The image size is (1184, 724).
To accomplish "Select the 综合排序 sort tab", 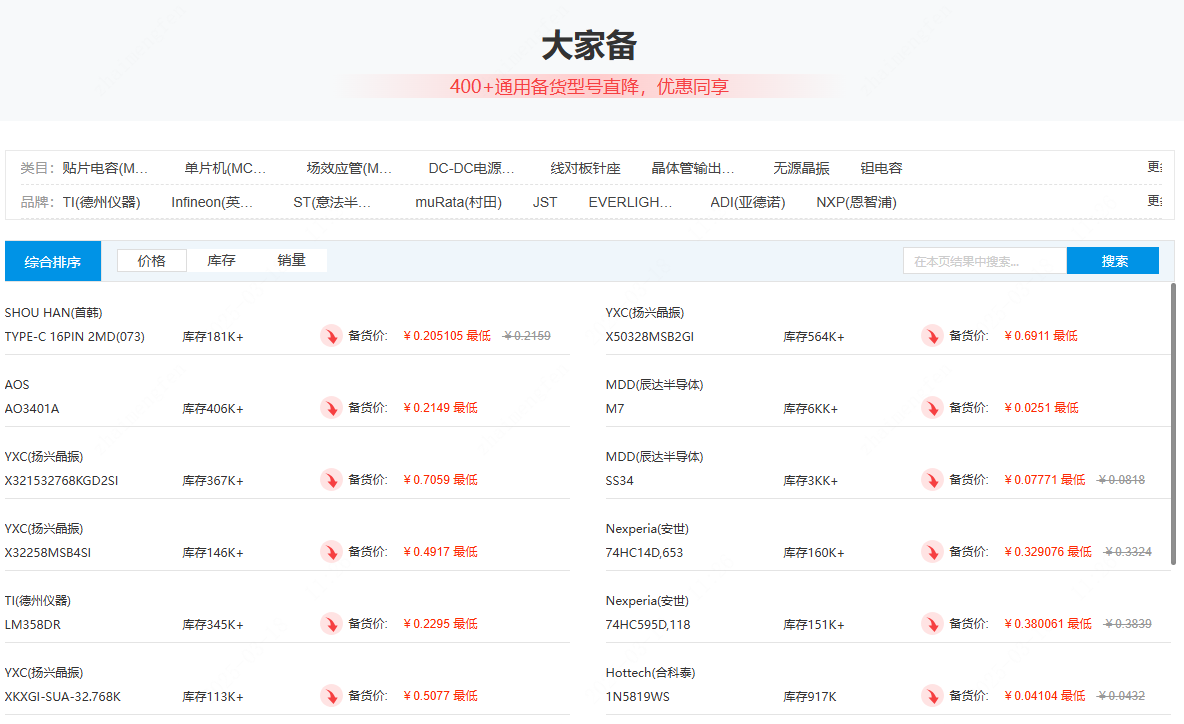I will tap(53, 262).
